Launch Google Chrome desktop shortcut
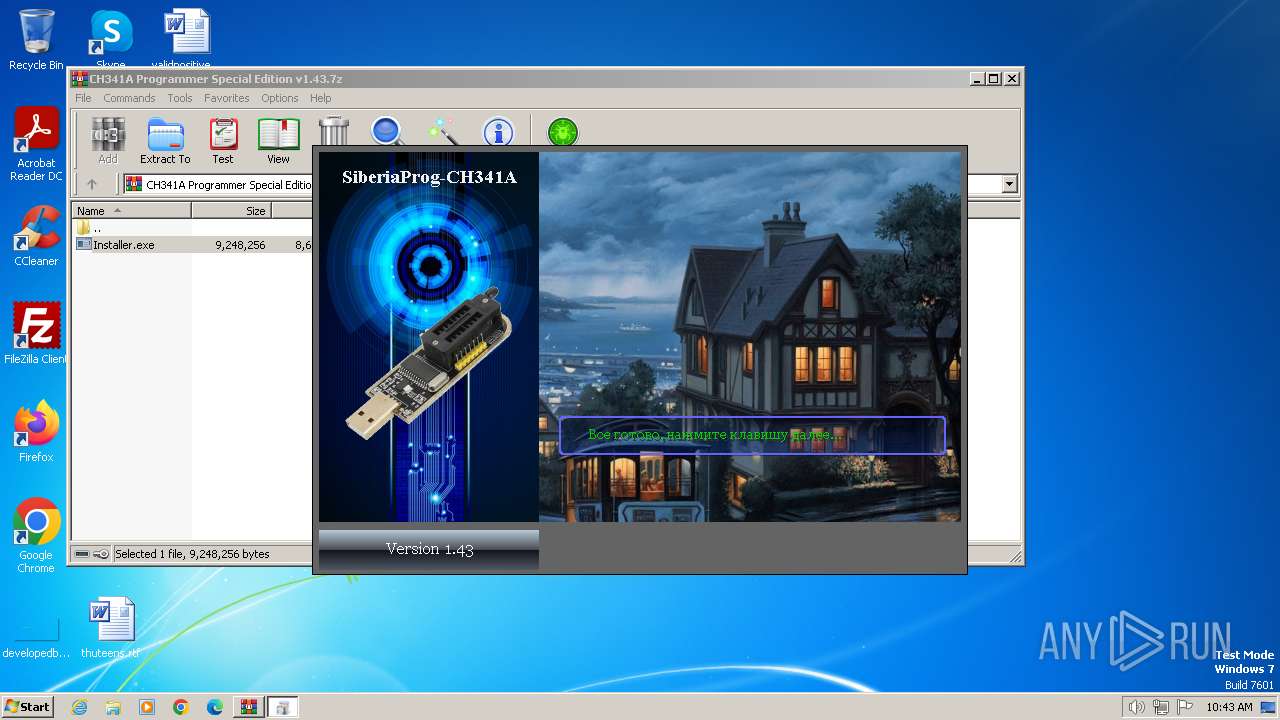The image size is (1280, 720). coord(36,536)
